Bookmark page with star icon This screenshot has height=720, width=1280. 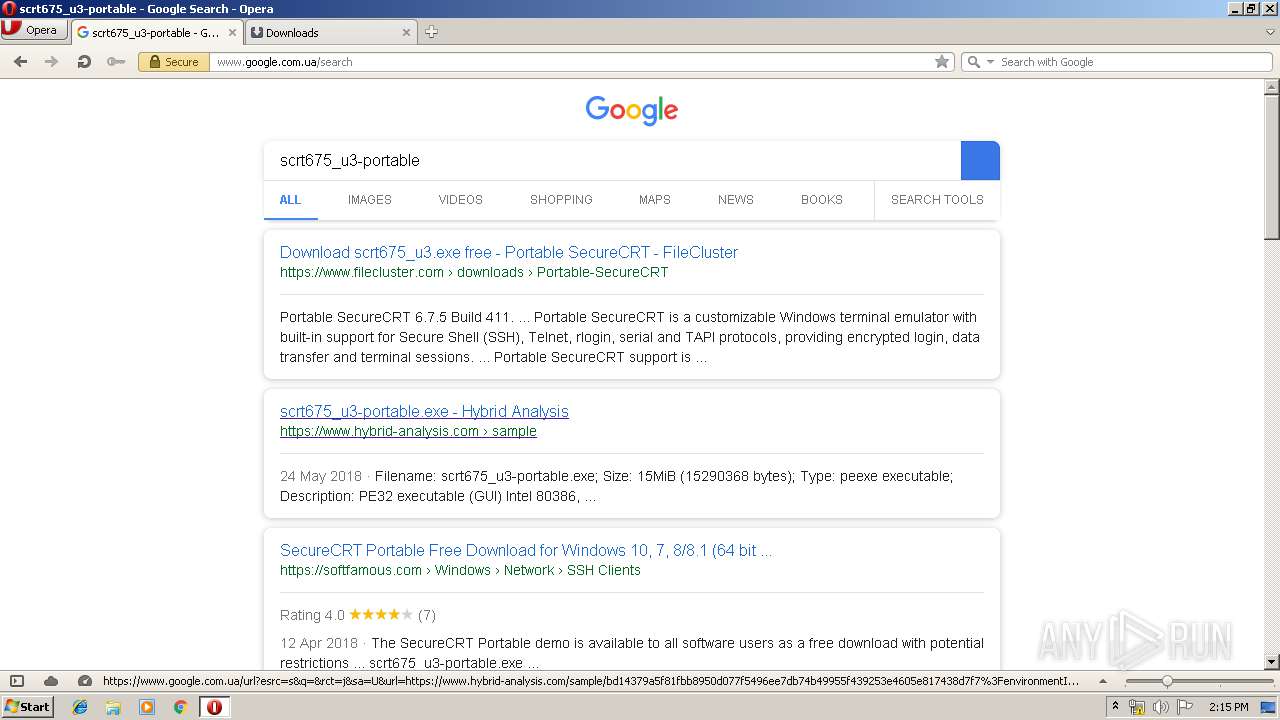point(941,62)
